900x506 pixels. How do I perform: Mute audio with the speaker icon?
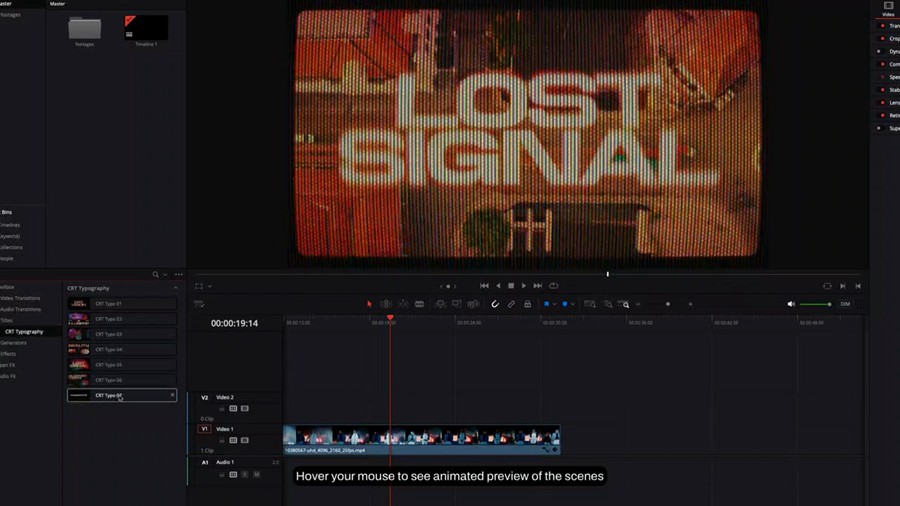pos(791,304)
